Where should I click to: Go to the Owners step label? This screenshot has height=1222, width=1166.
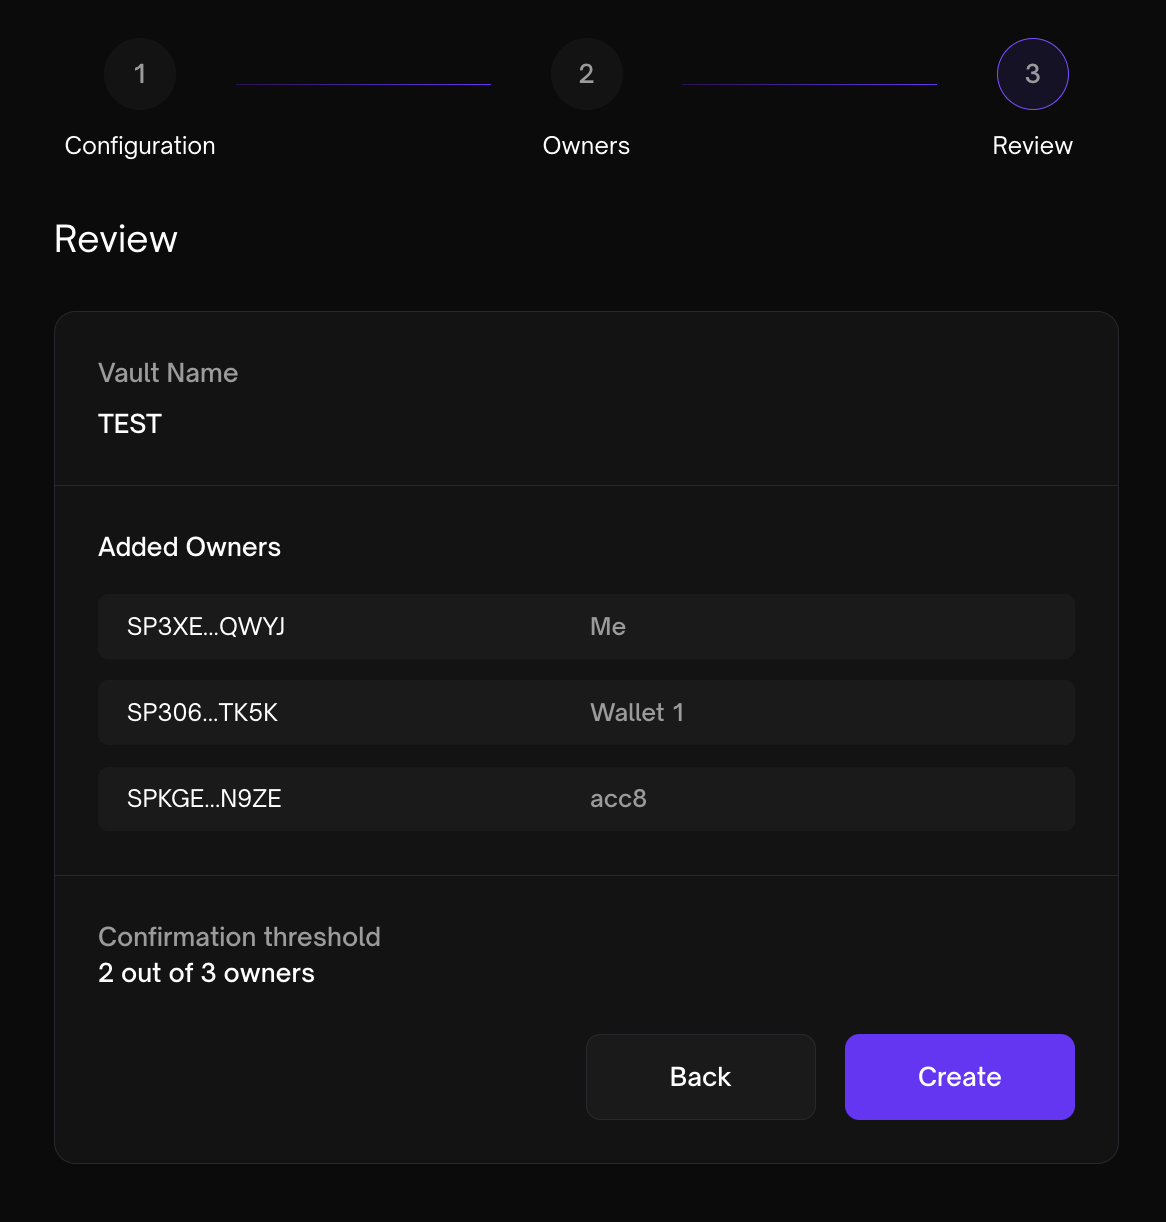(x=586, y=146)
